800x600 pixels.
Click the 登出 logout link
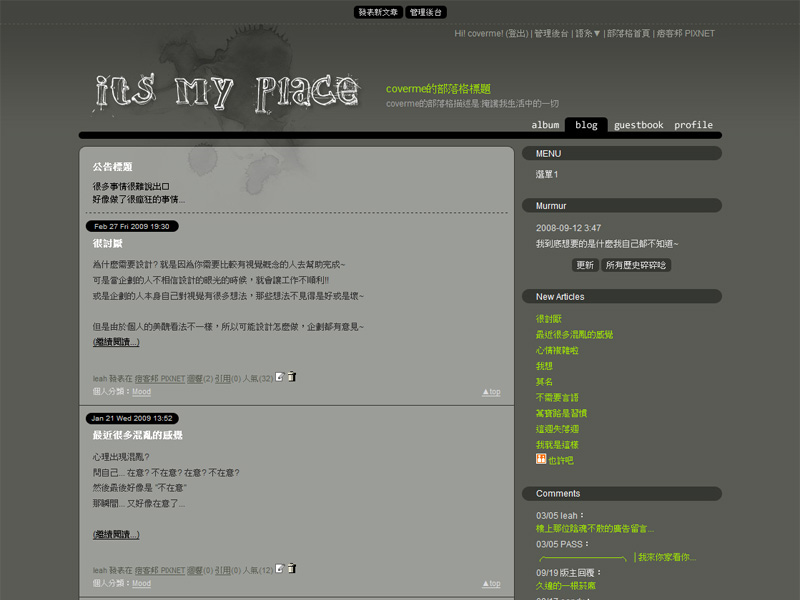[x=517, y=34]
